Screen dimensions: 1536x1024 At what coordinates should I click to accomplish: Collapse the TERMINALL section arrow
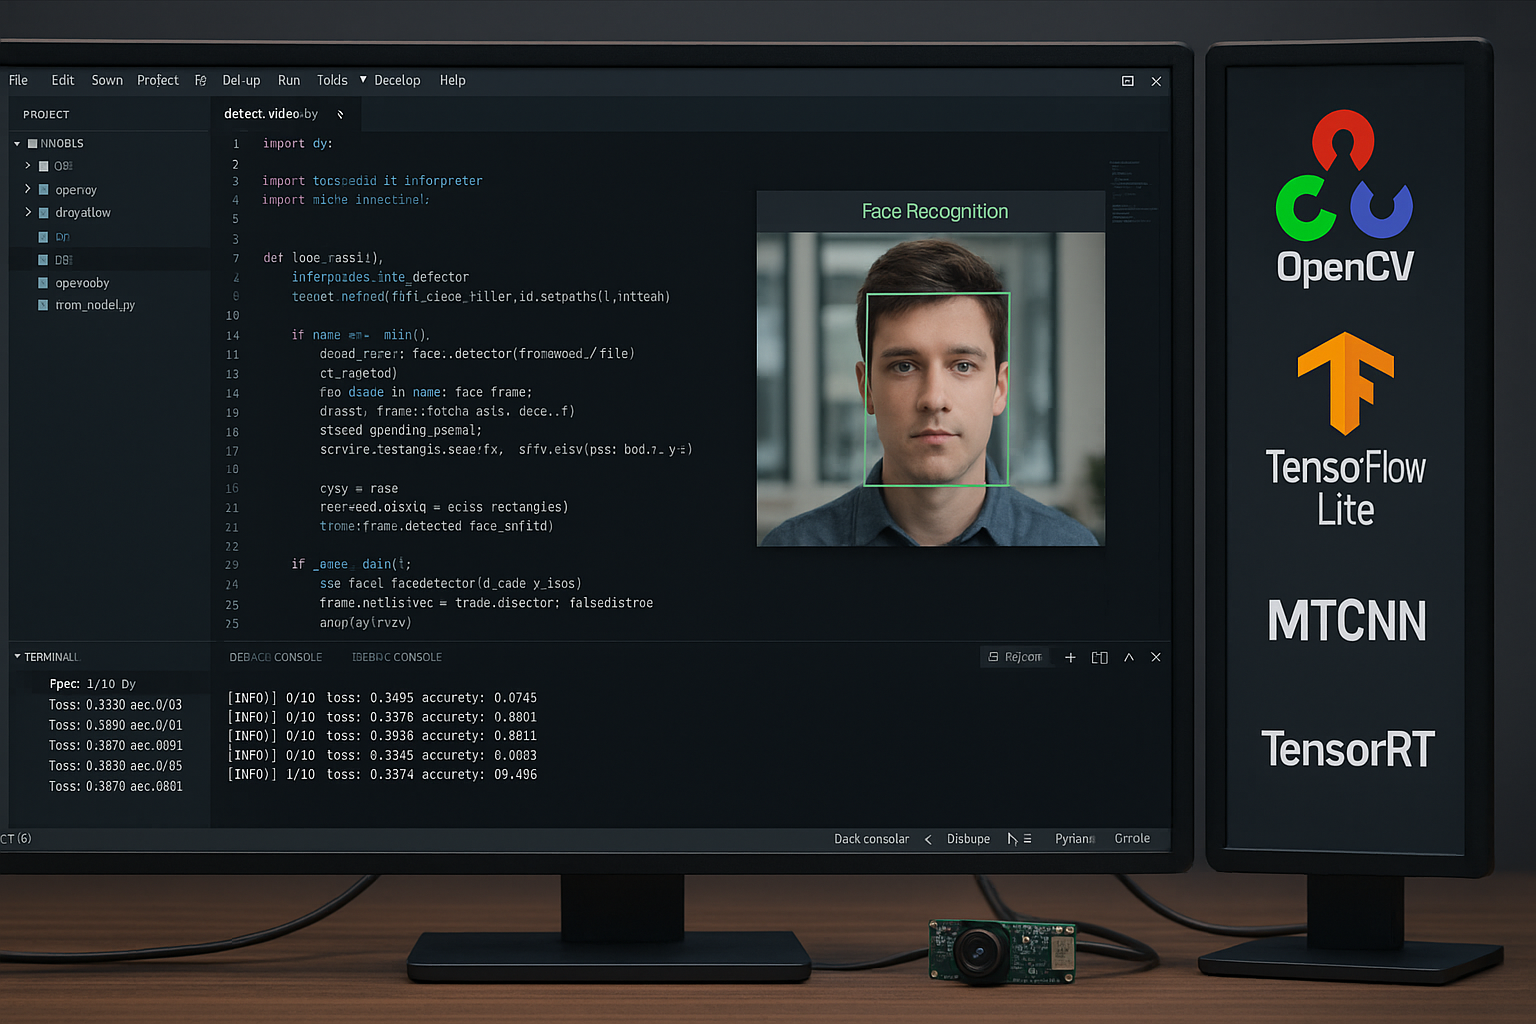[x=17, y=657]
